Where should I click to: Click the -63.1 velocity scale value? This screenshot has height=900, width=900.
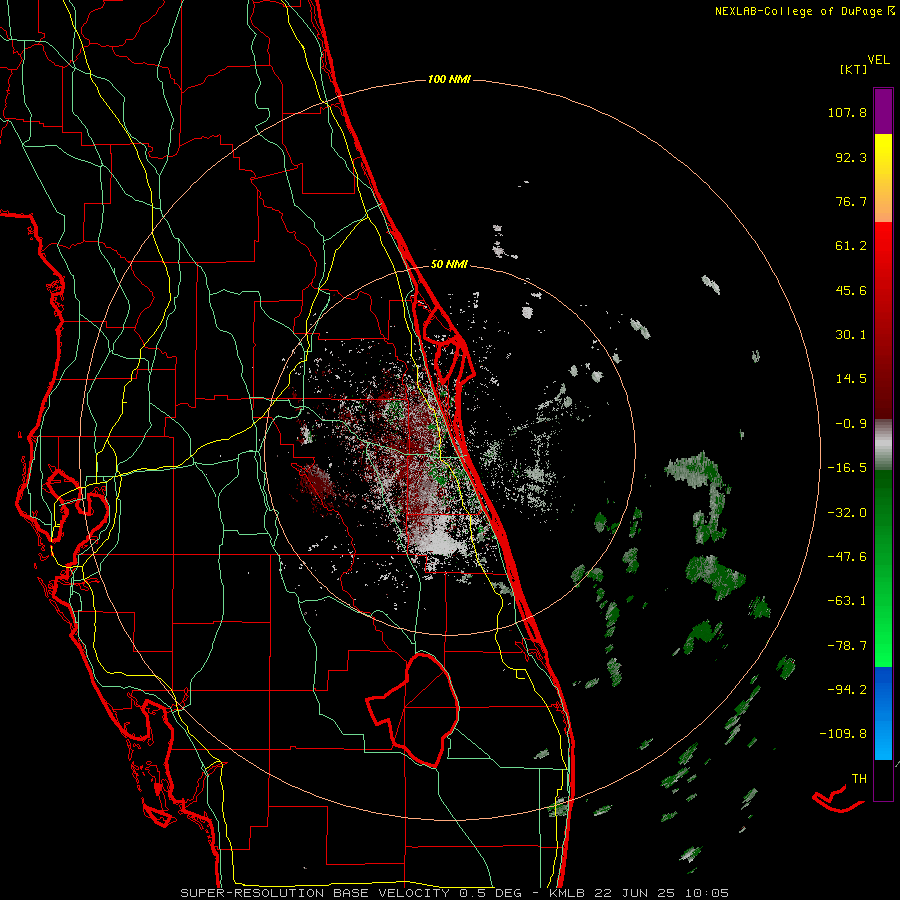(x=847, y=601)
